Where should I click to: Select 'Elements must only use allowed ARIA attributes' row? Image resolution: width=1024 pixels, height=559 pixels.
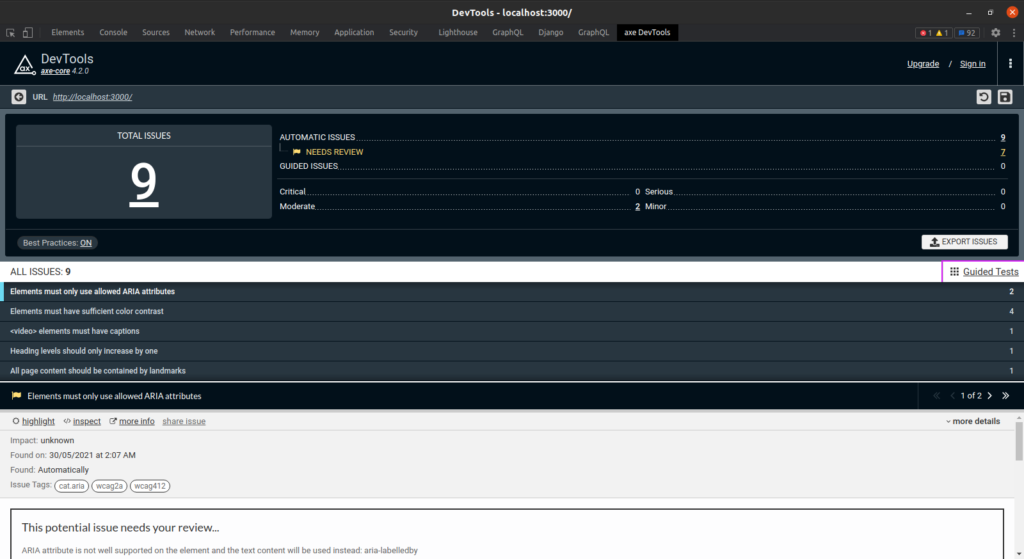512,292
